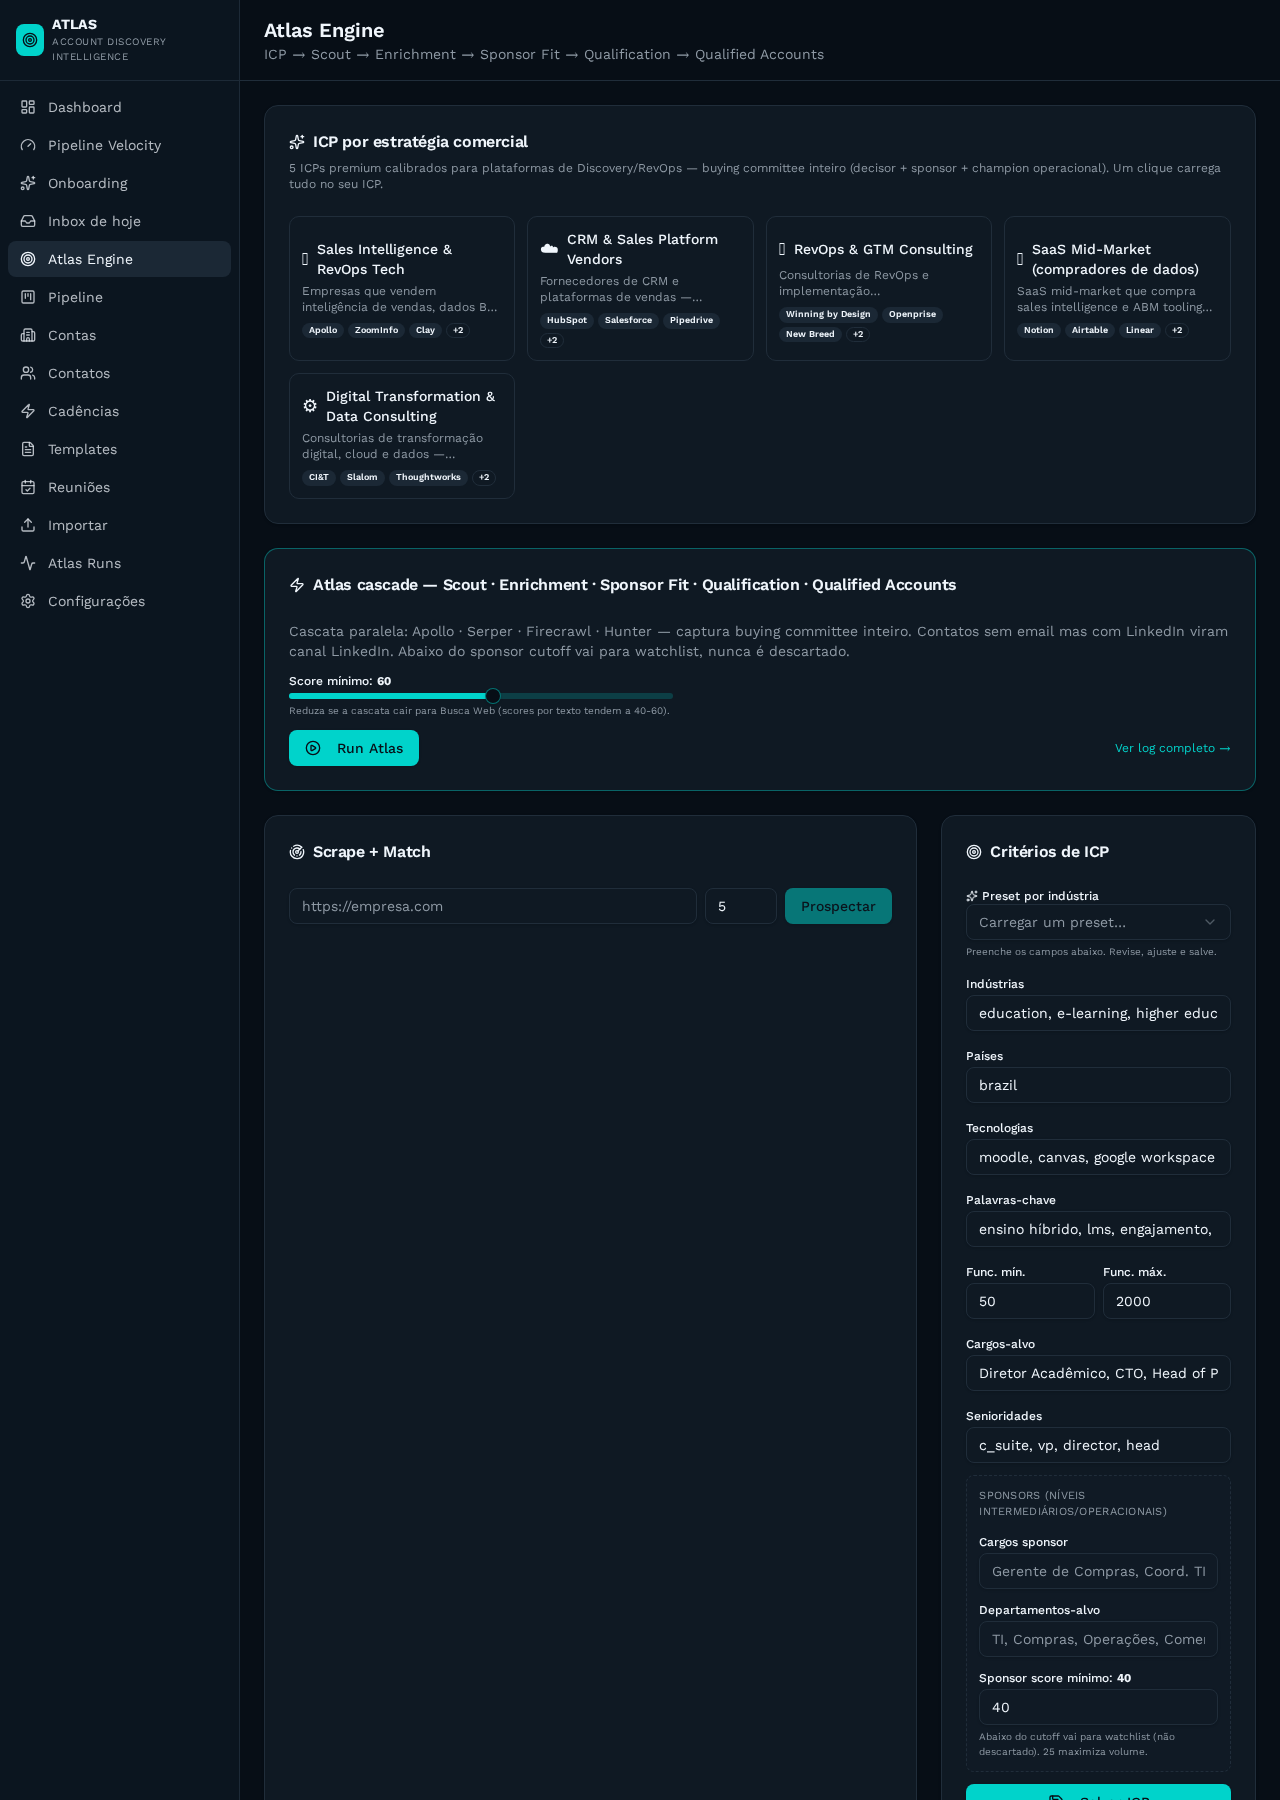The width and height of the screenshot is (1280, 1800).
Task: Click the Cadências lightning icon
Action: (x=28, y=411)
